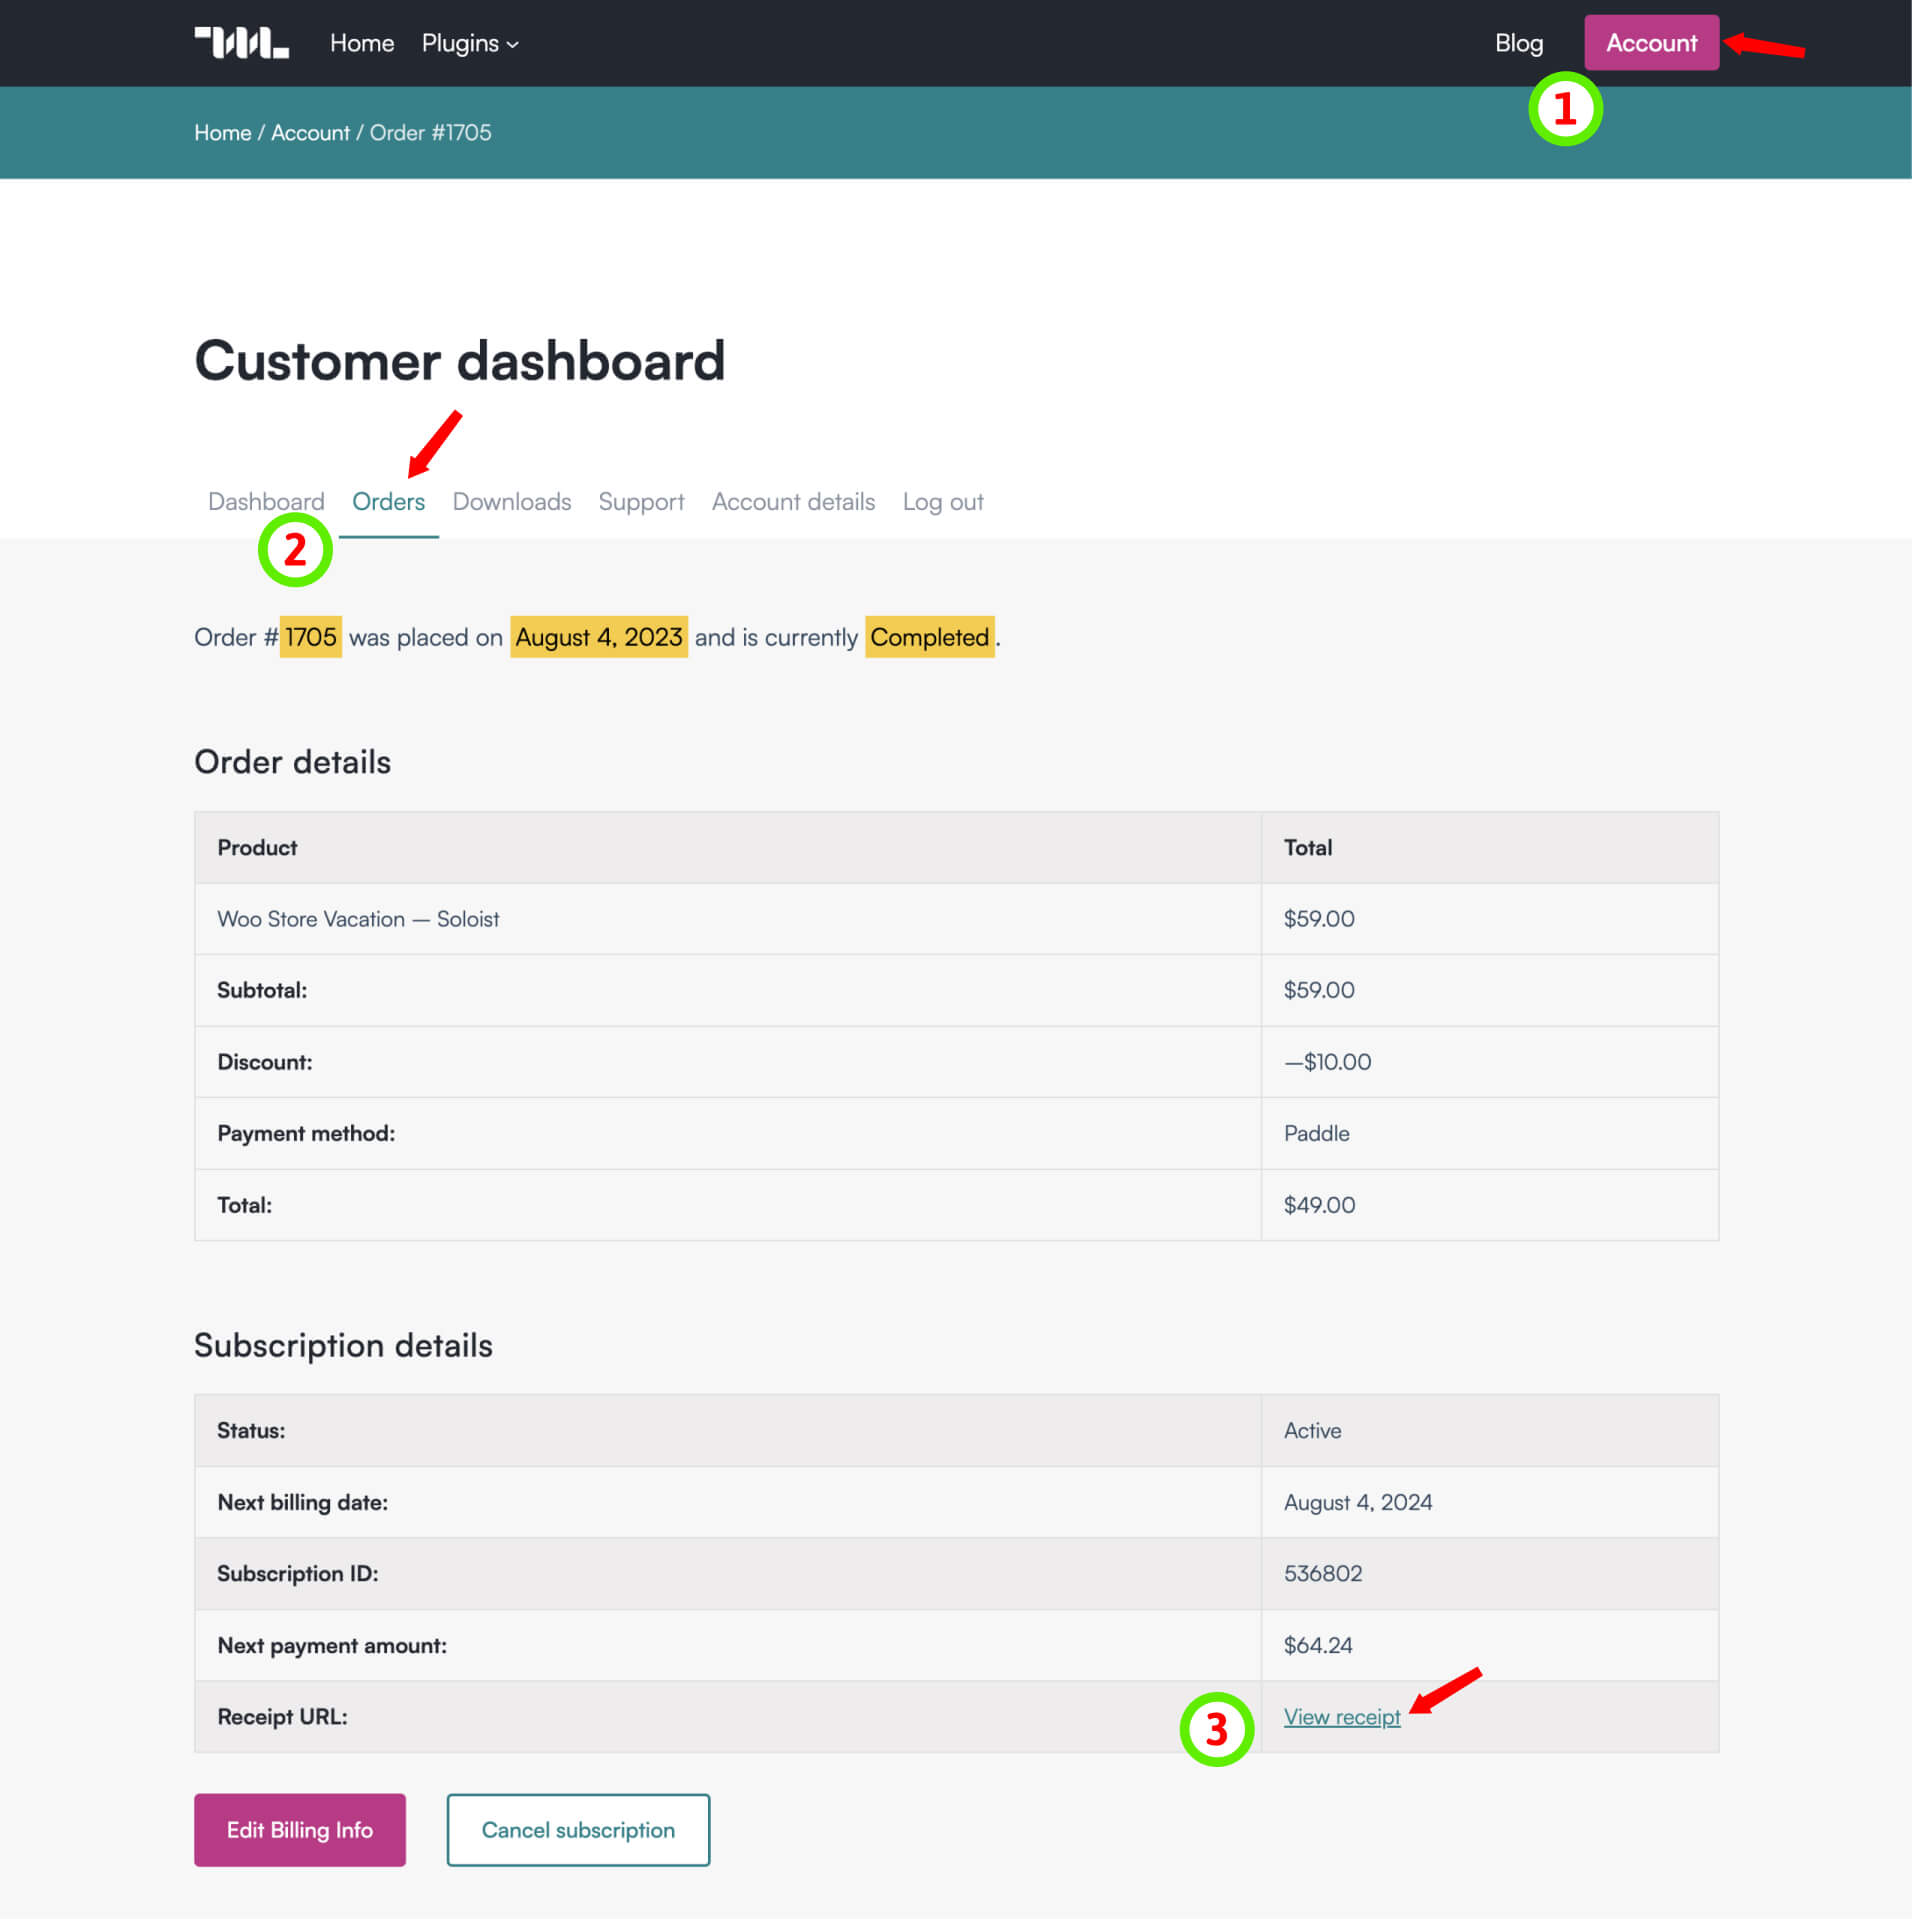The image size is (1912, 1919).
Task: Click the Subtotal label
Action: (262, 990)
